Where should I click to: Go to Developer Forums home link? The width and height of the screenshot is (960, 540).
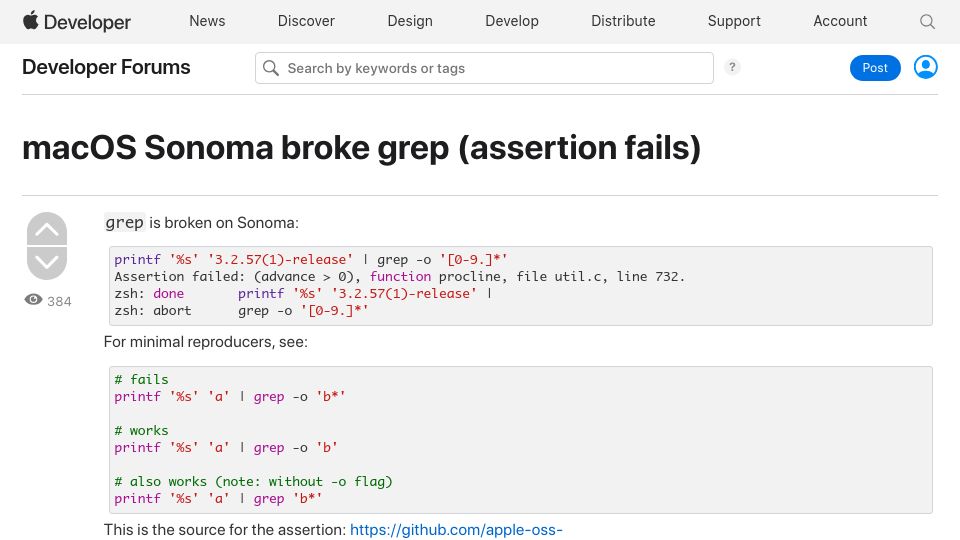106,67
